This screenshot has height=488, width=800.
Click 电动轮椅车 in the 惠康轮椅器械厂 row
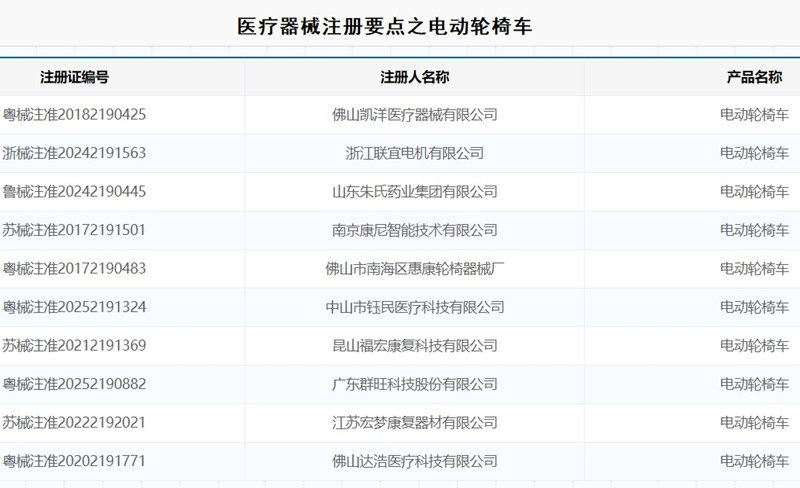click(x=755, y=268)
